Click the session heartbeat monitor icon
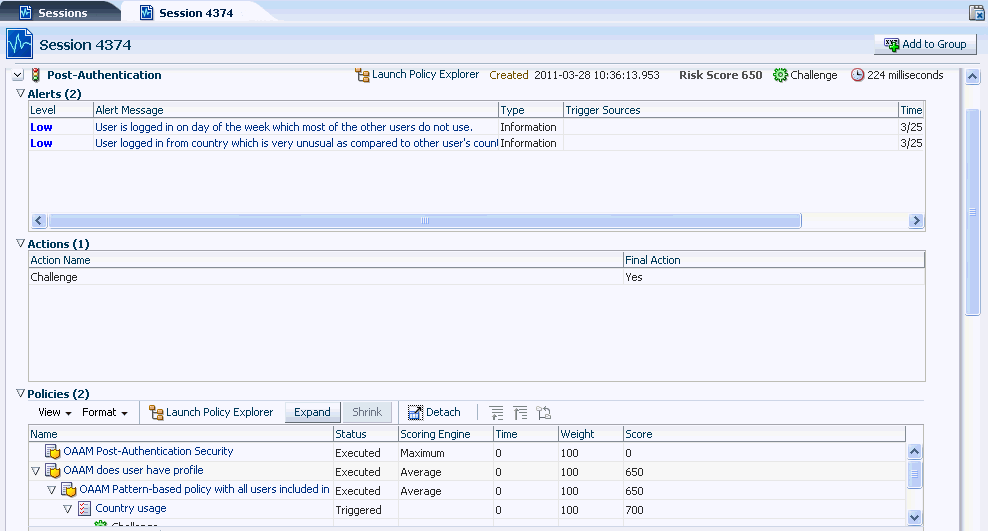Image resolution: width=988 pixels, height=531 pixels. click(x=20, y=44)
